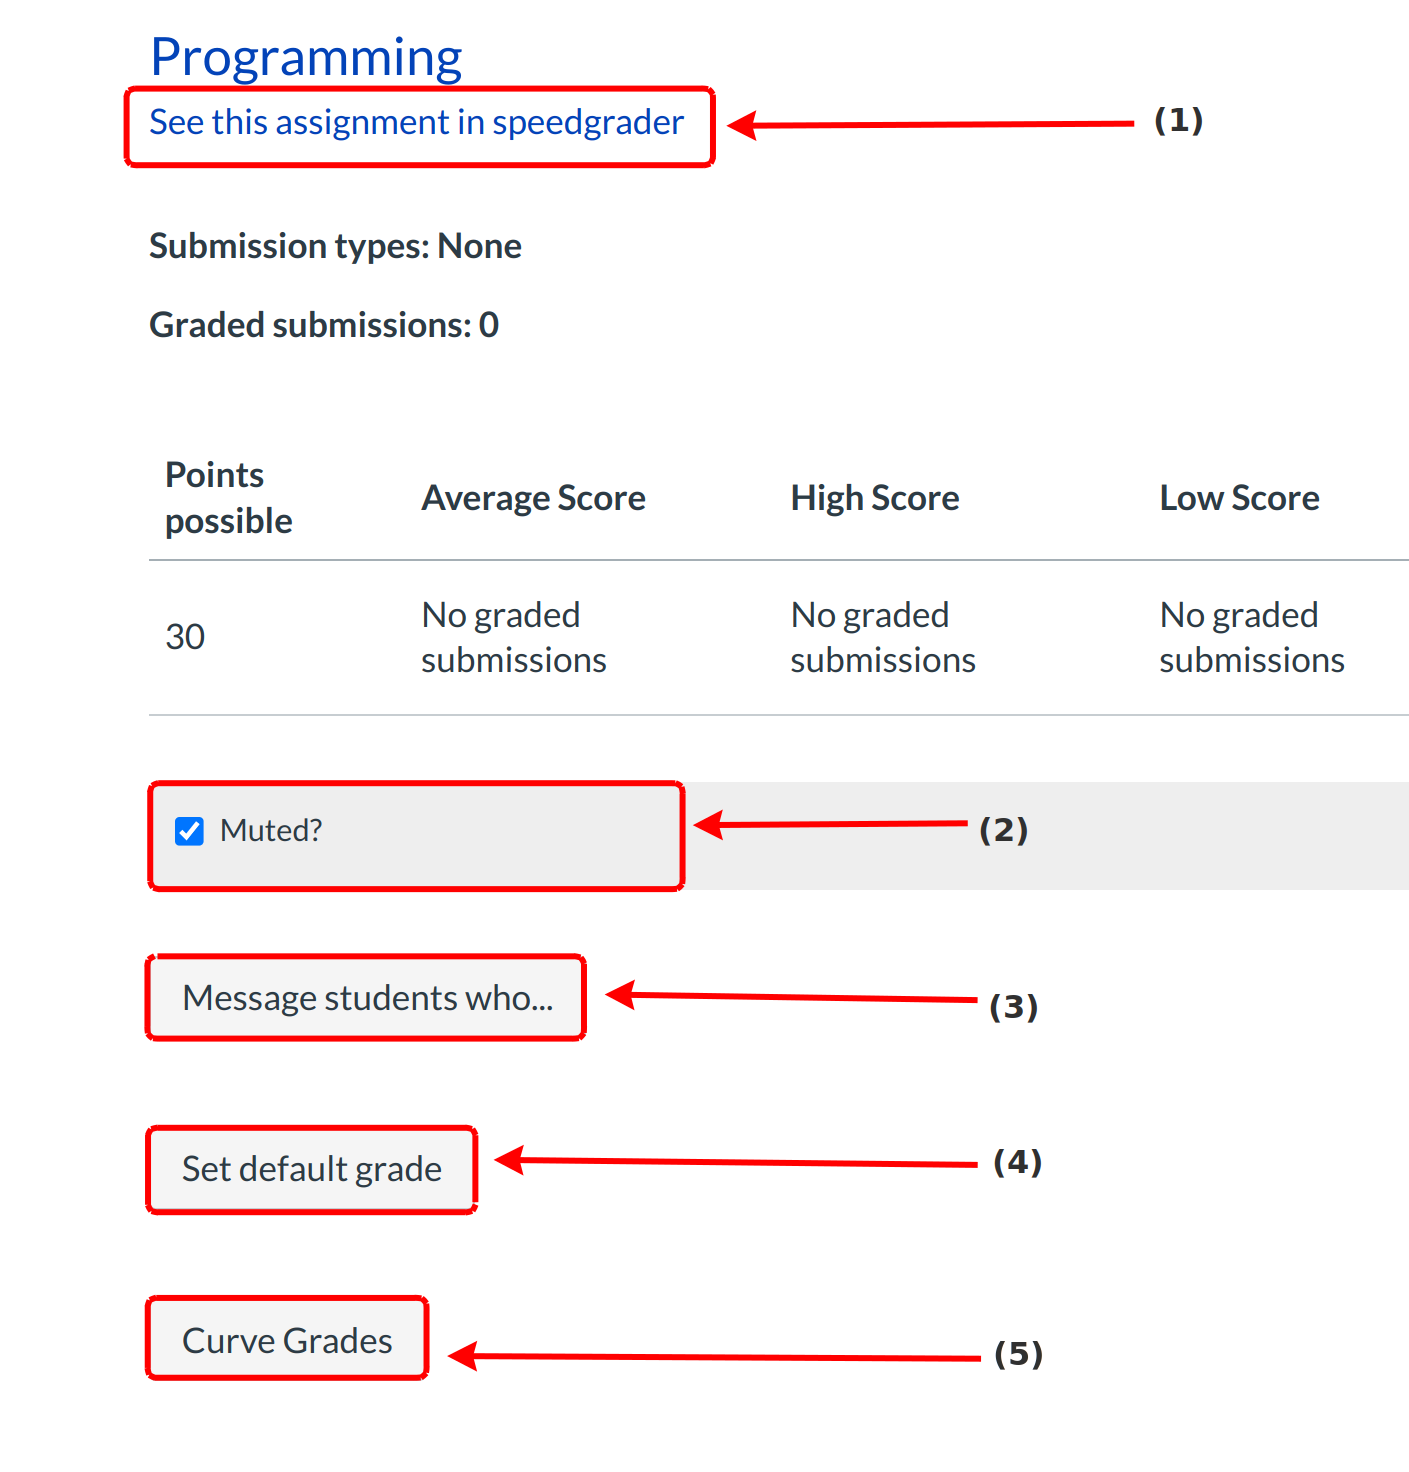Click the 30 points possible value

coord(185,637)
